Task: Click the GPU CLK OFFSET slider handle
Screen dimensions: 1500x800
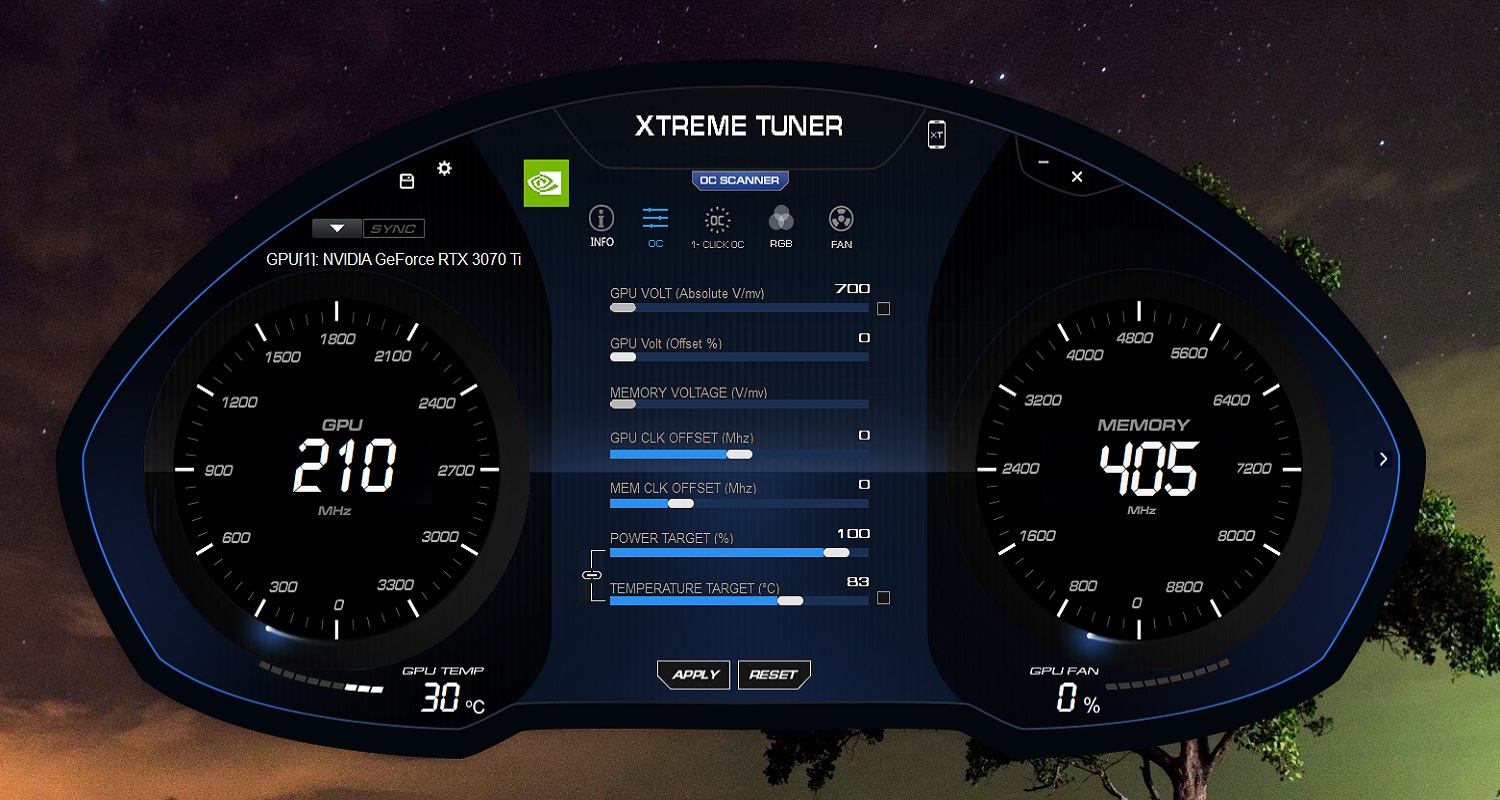Action: pos(739,454)
